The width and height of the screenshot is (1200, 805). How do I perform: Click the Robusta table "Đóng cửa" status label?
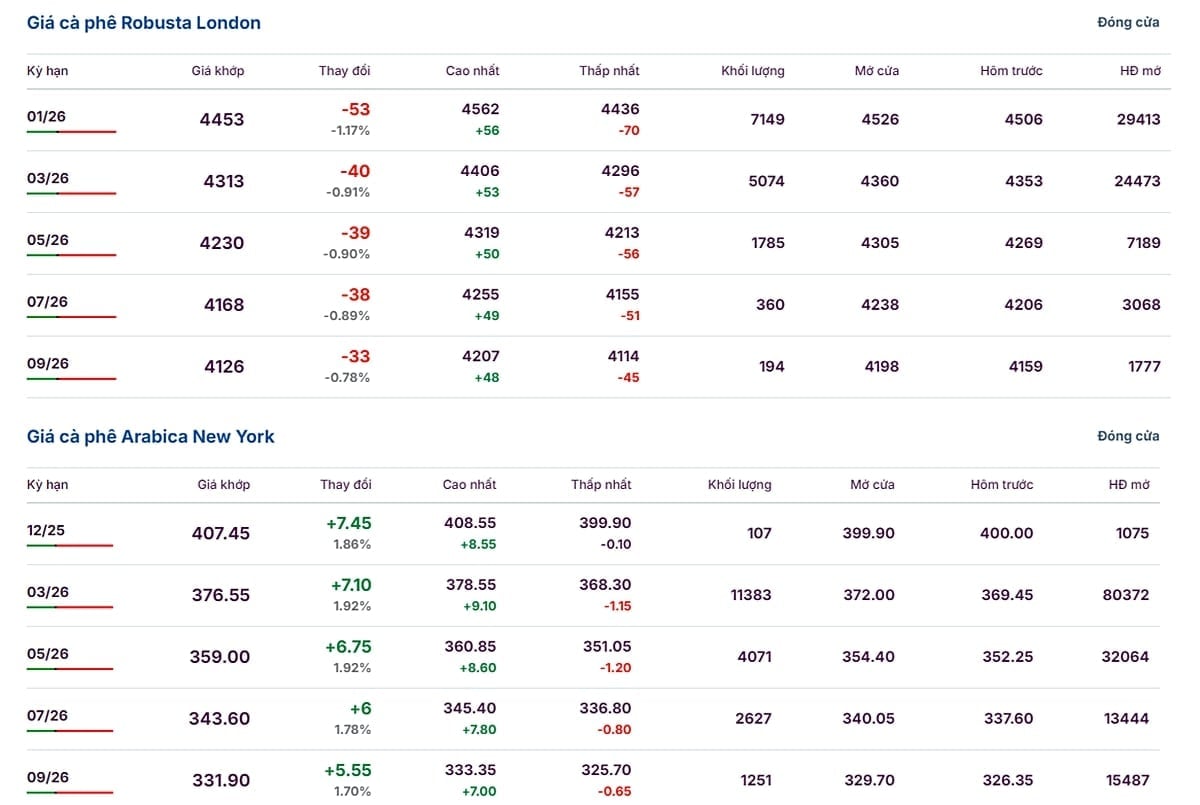coord(1128,23)
